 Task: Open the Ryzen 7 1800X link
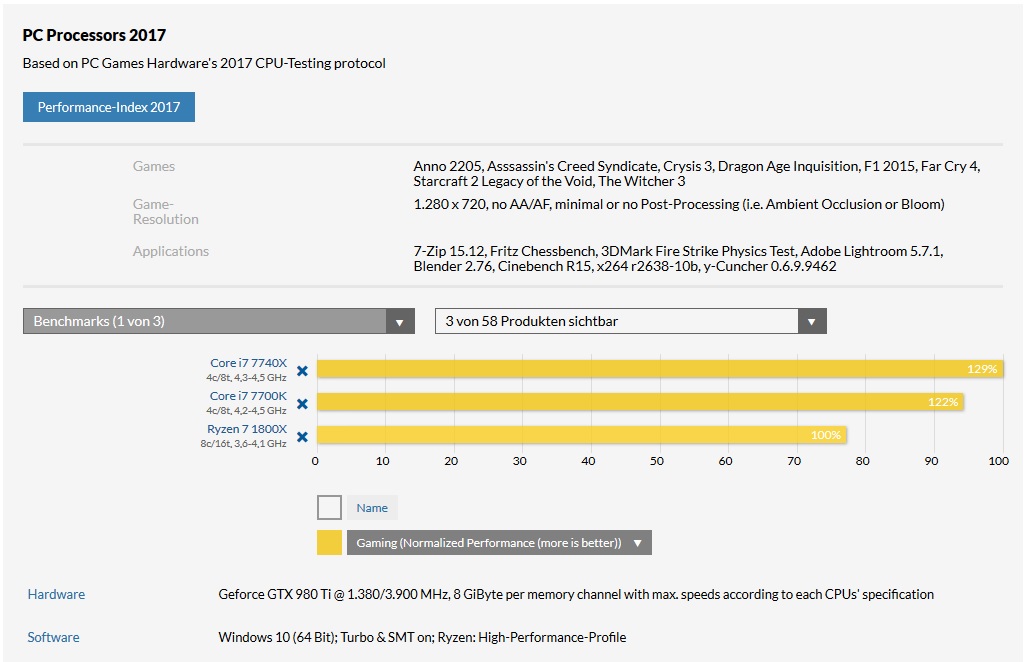(x=247, y=429)
